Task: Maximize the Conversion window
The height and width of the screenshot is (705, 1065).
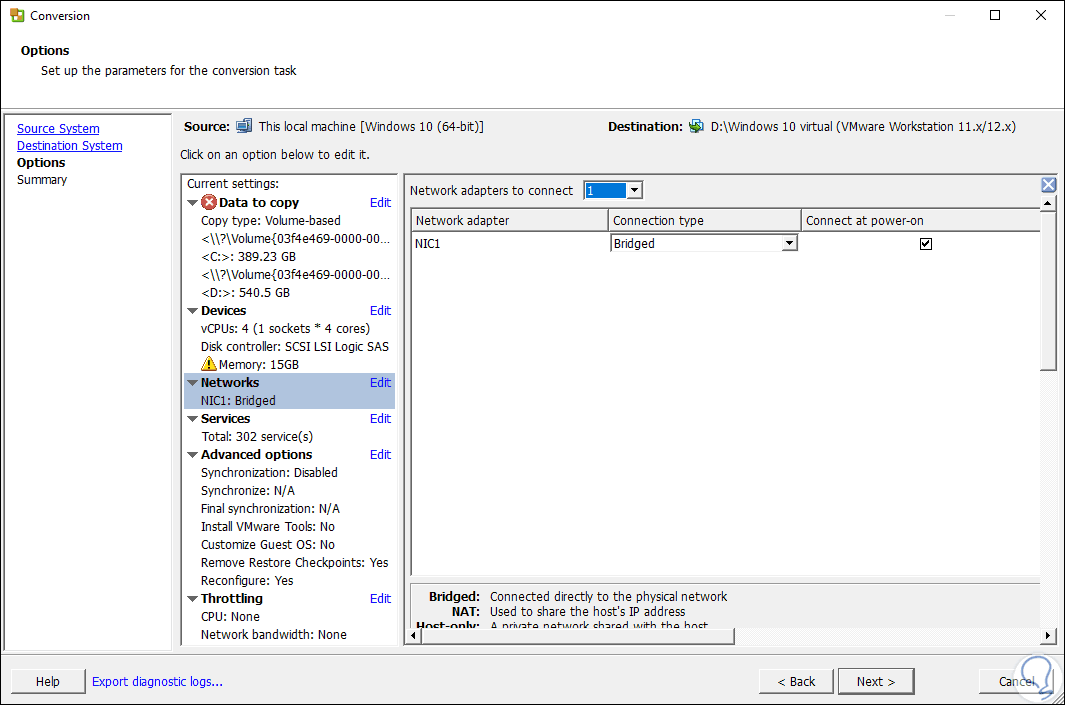Action: [995, 15]
